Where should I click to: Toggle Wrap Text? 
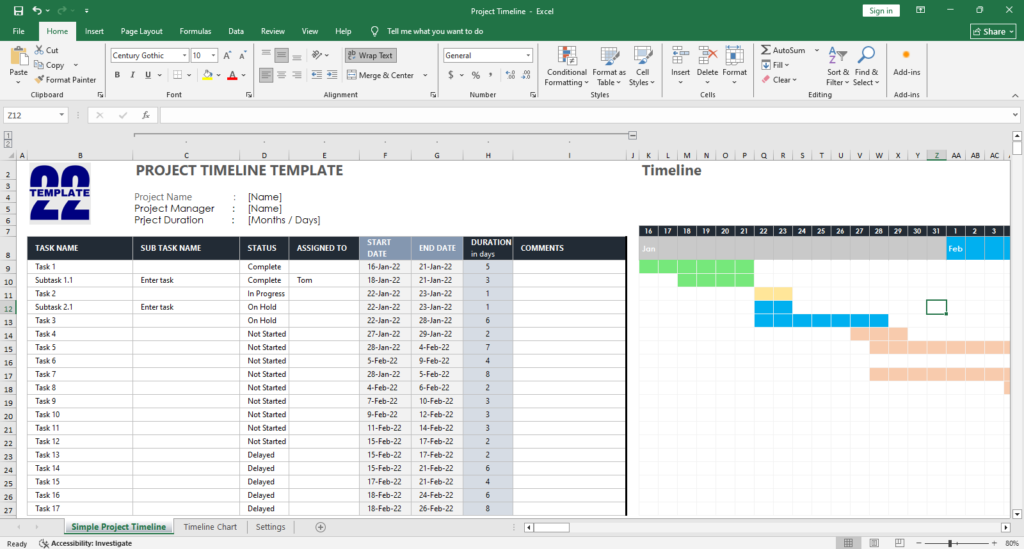[x=371, y=55]
